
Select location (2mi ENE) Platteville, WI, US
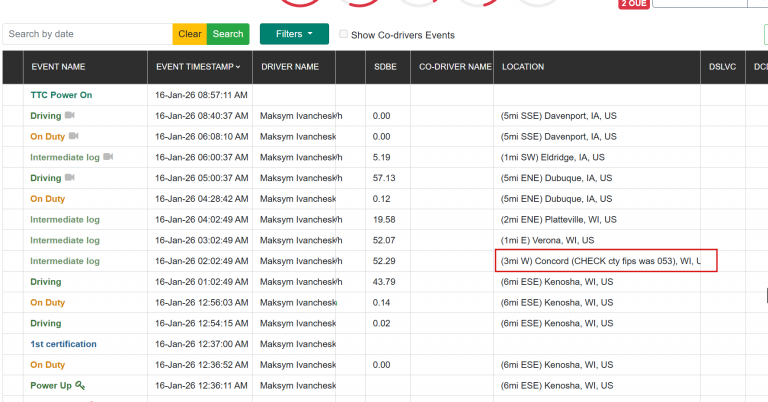pos(558,219)
